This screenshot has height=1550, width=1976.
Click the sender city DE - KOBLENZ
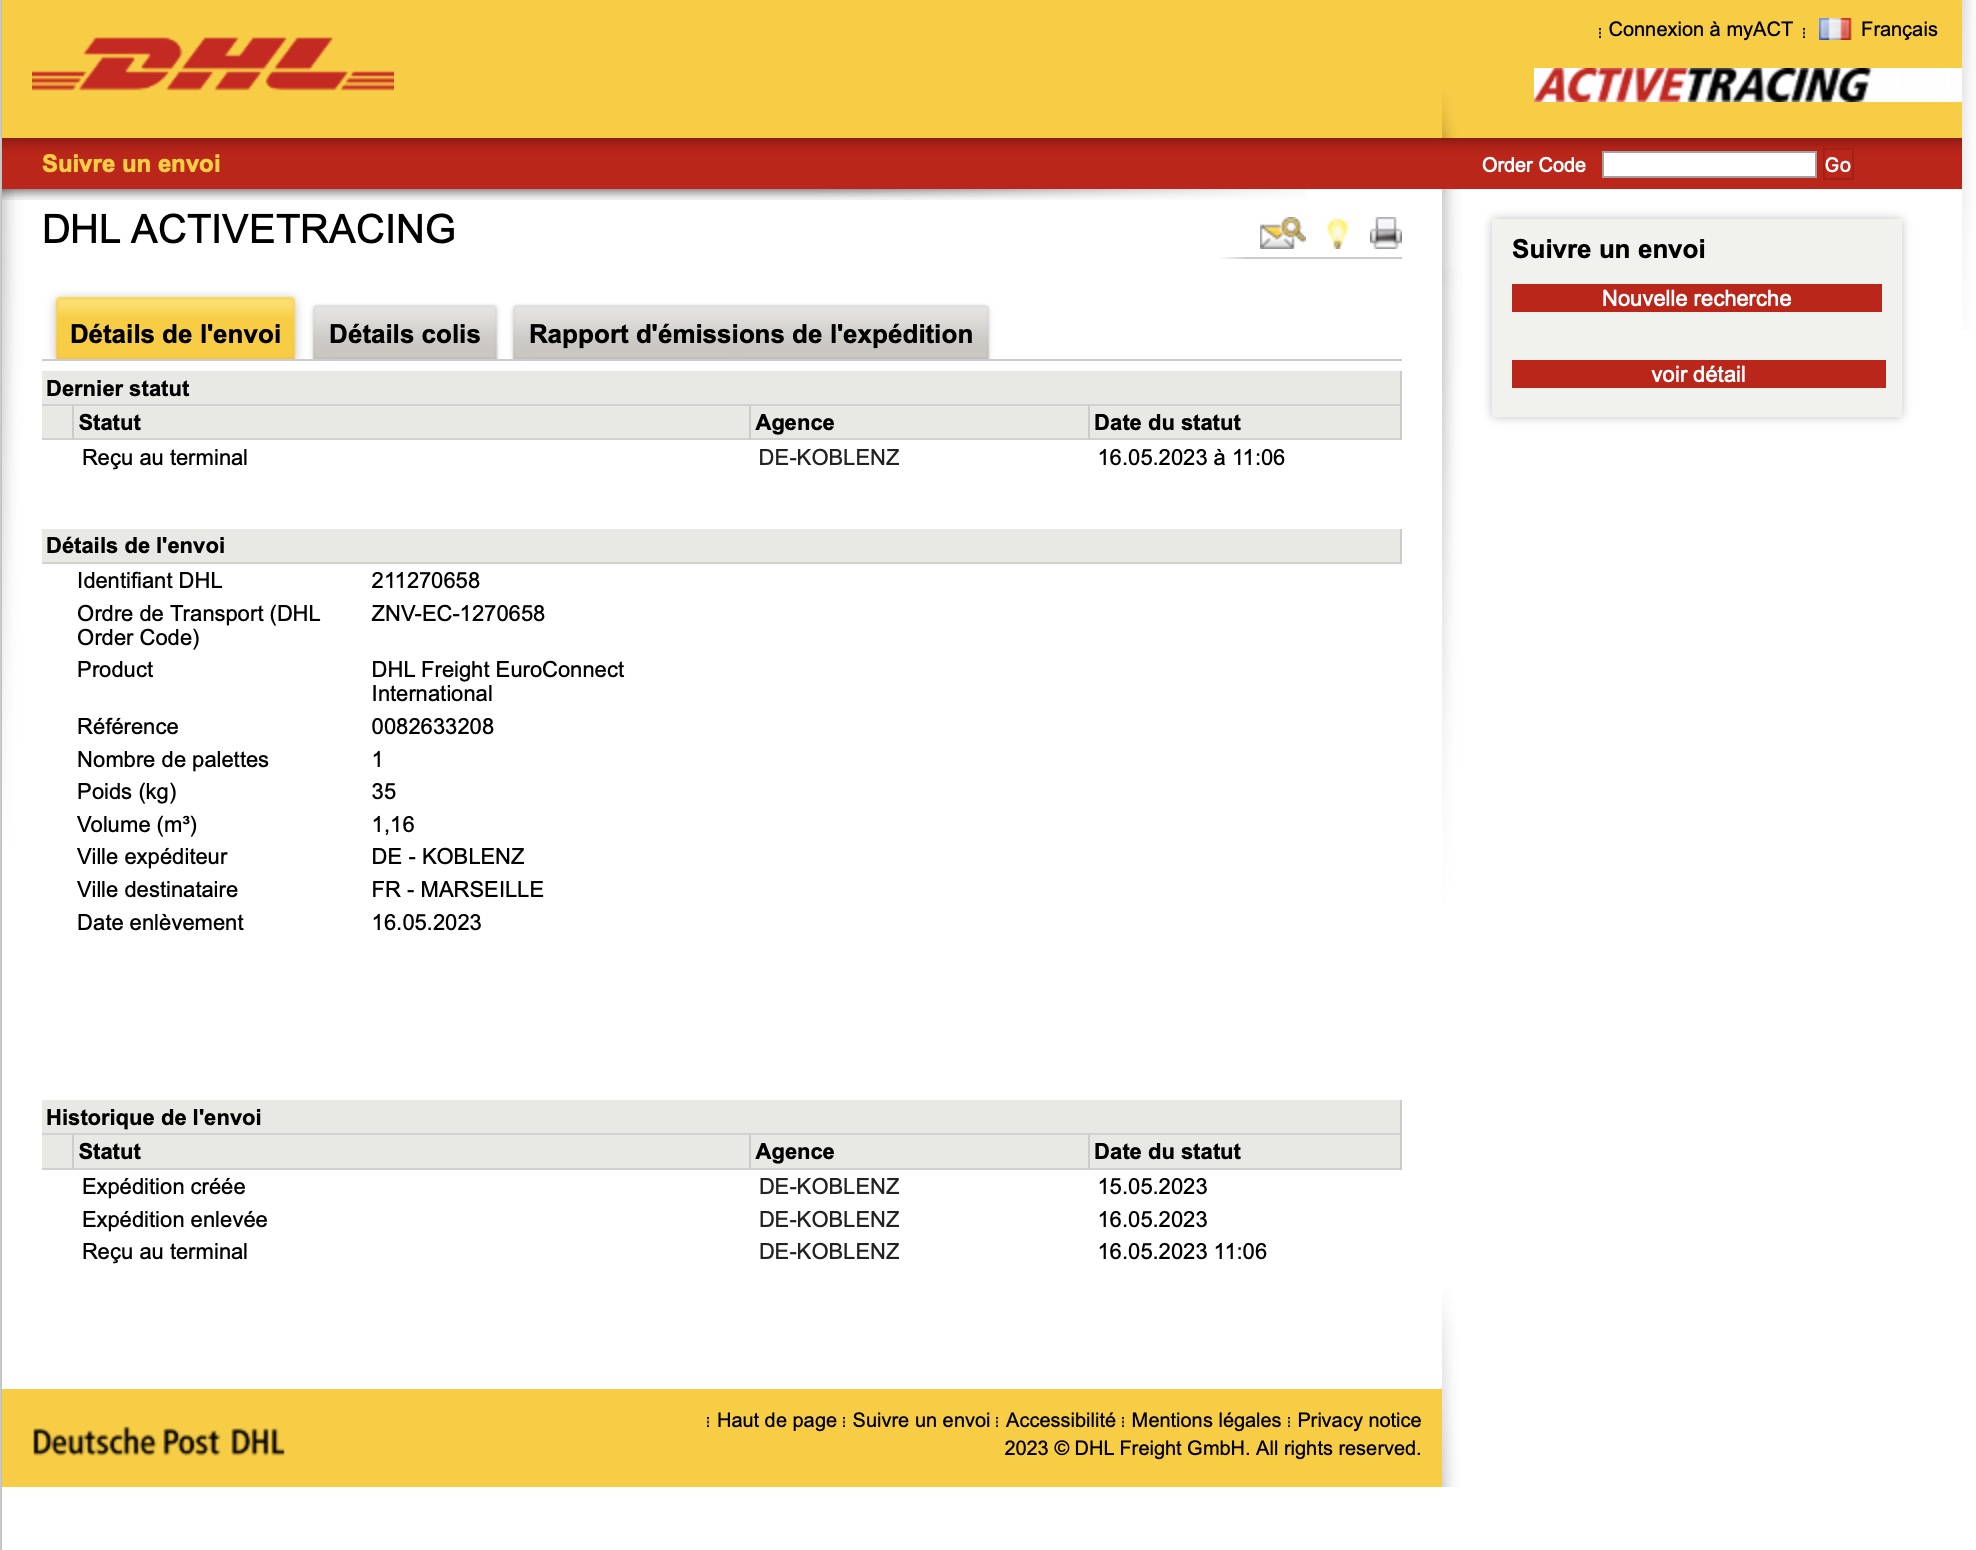coord(448,857)
